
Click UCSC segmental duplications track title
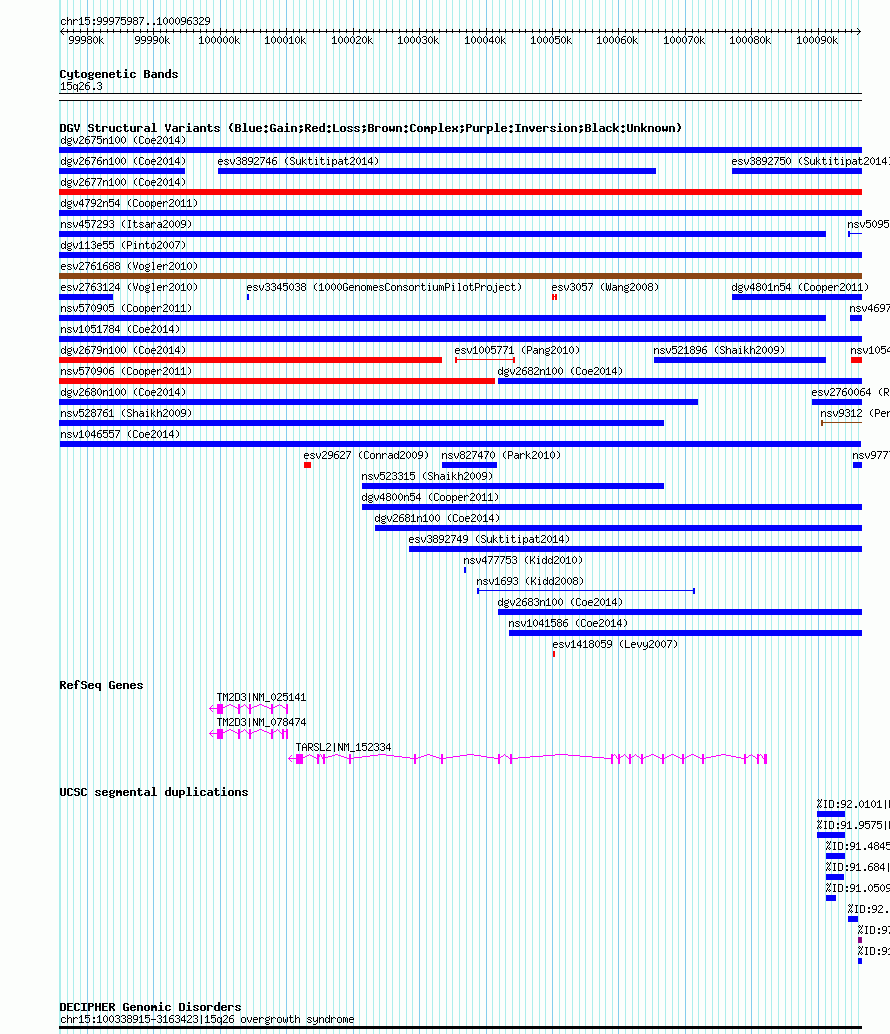tap(154, 793)
